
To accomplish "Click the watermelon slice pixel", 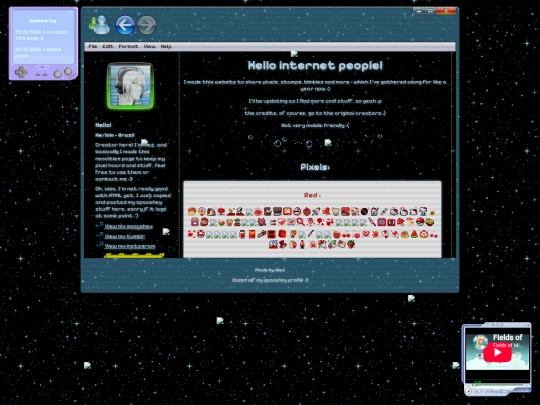I will (x=414, y=234).
